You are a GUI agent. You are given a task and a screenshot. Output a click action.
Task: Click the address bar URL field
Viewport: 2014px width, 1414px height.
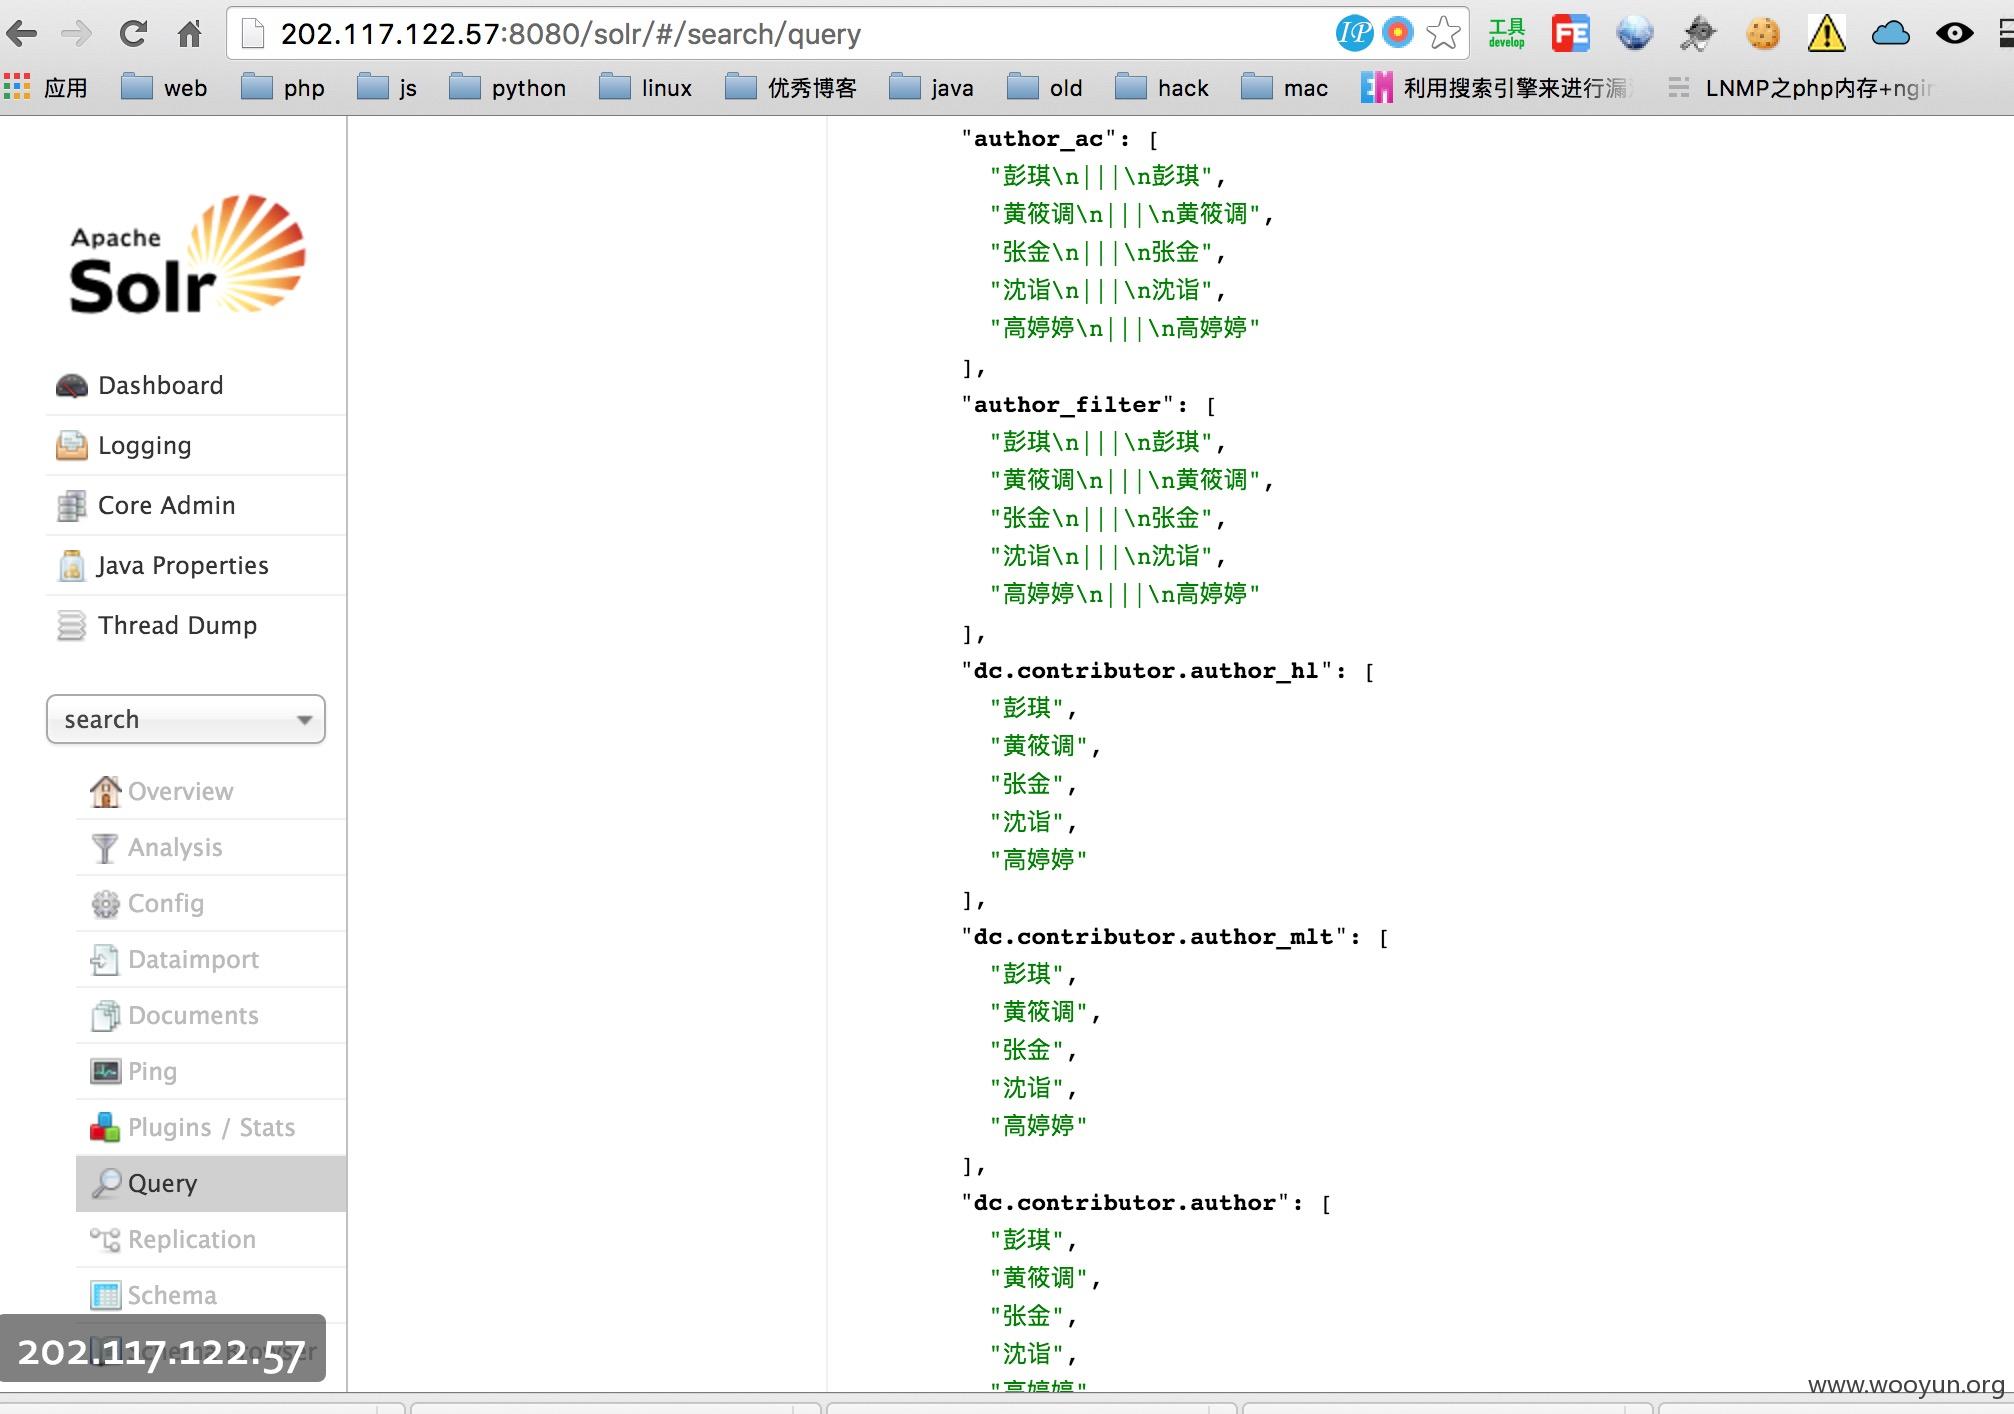point(780,34)
